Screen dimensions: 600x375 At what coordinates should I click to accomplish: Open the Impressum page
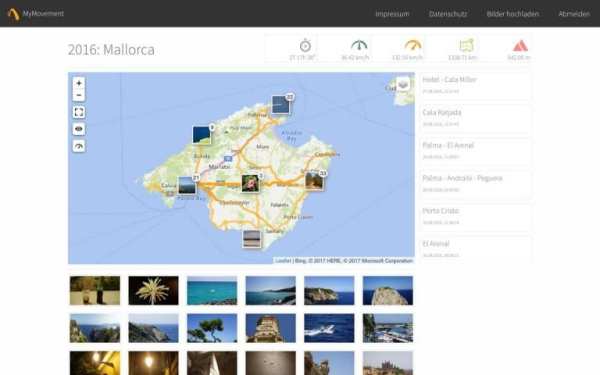pos(392,14)
